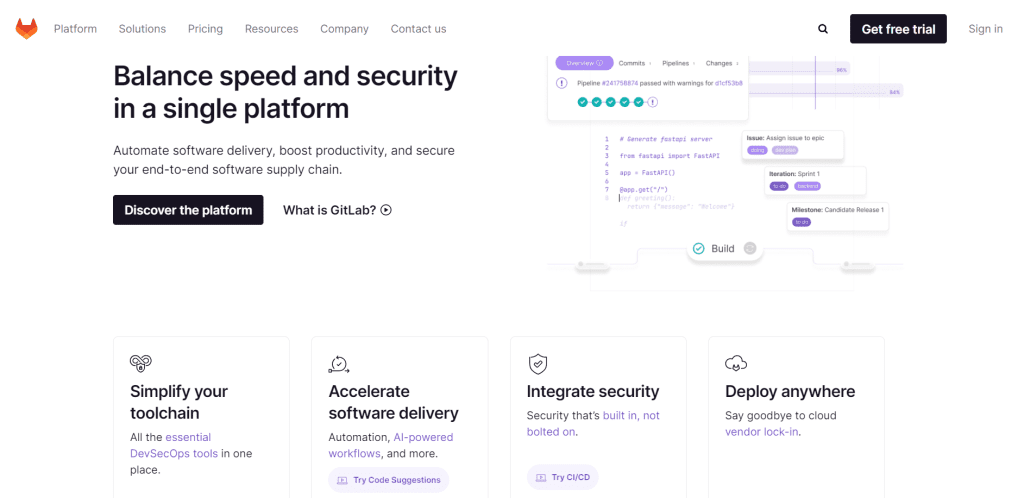Viewport: 1024px width, 498px height.
Task: Click the Get free trial button
Action: 898,29
